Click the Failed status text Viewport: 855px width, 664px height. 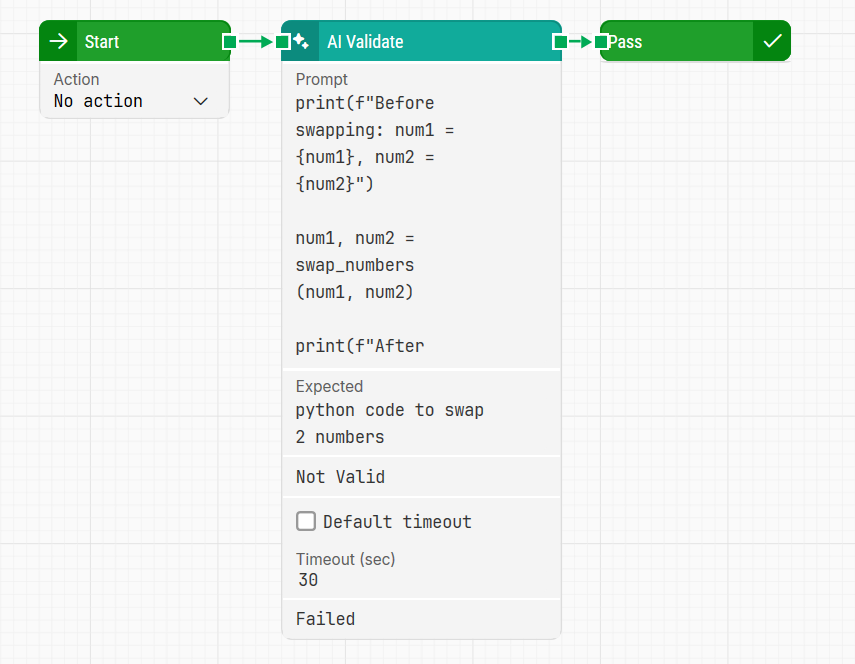point(326,619)
